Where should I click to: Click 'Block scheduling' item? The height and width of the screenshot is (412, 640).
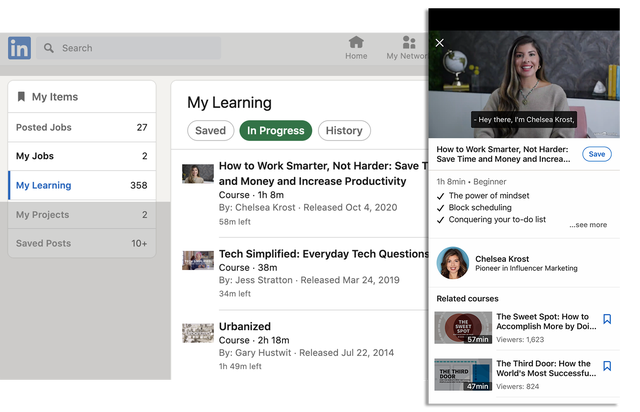coord(480,207)
